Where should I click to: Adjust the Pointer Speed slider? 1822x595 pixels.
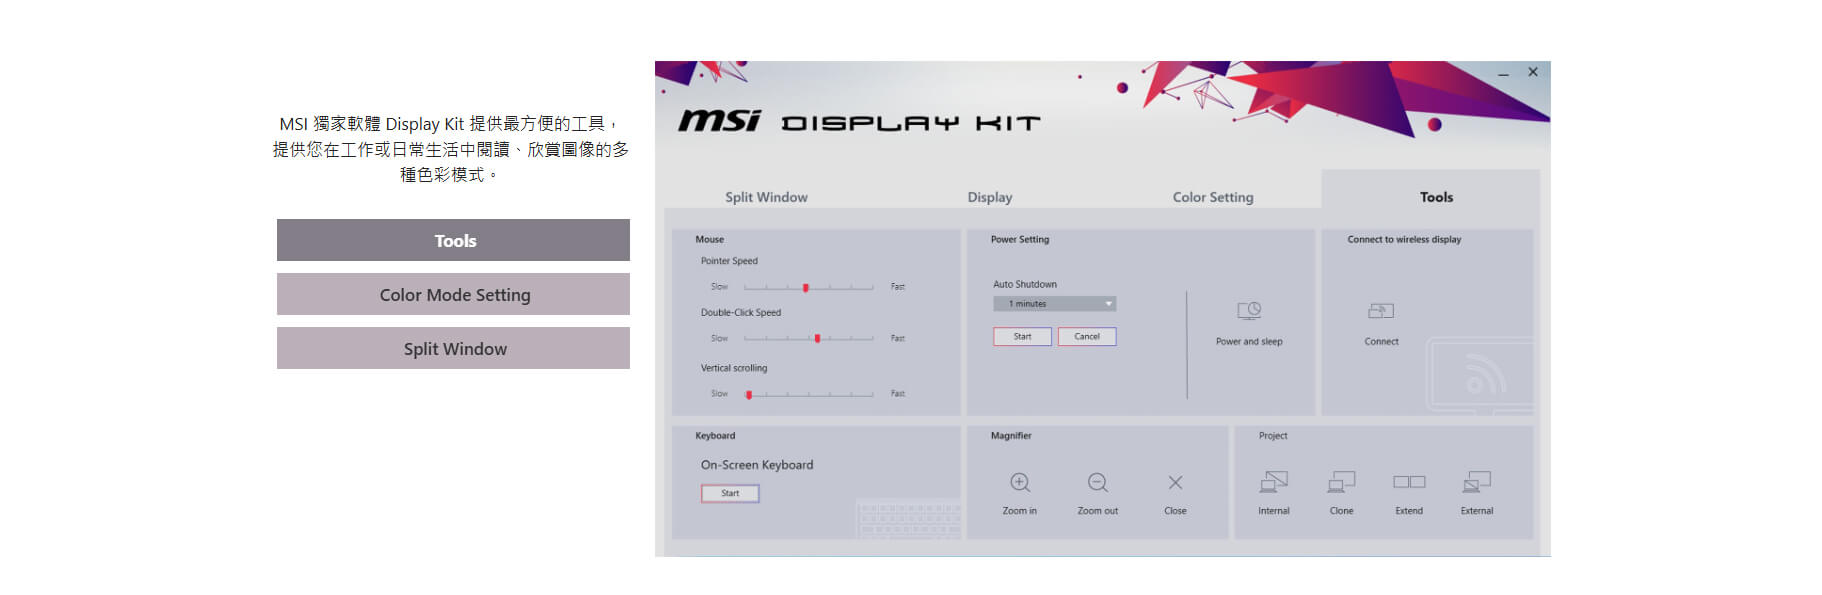[808, 287]
